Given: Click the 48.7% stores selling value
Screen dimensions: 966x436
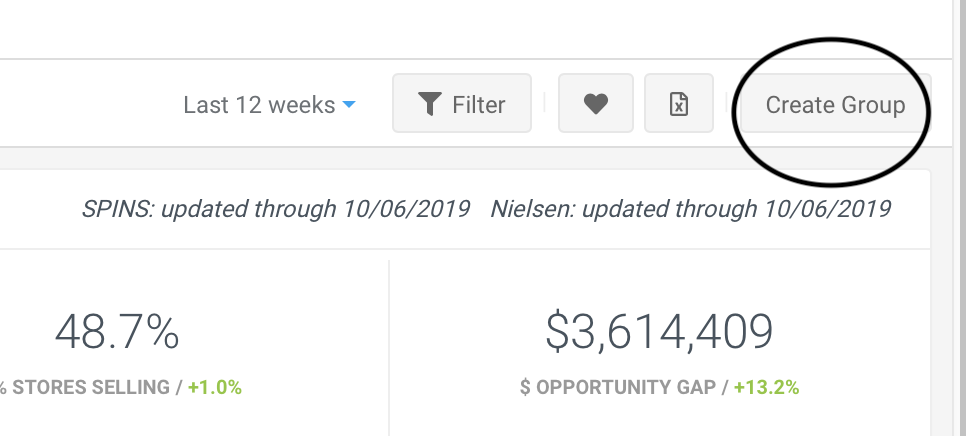Looking at the screenshot, I should pyautogui.click(x=117, y=332).
